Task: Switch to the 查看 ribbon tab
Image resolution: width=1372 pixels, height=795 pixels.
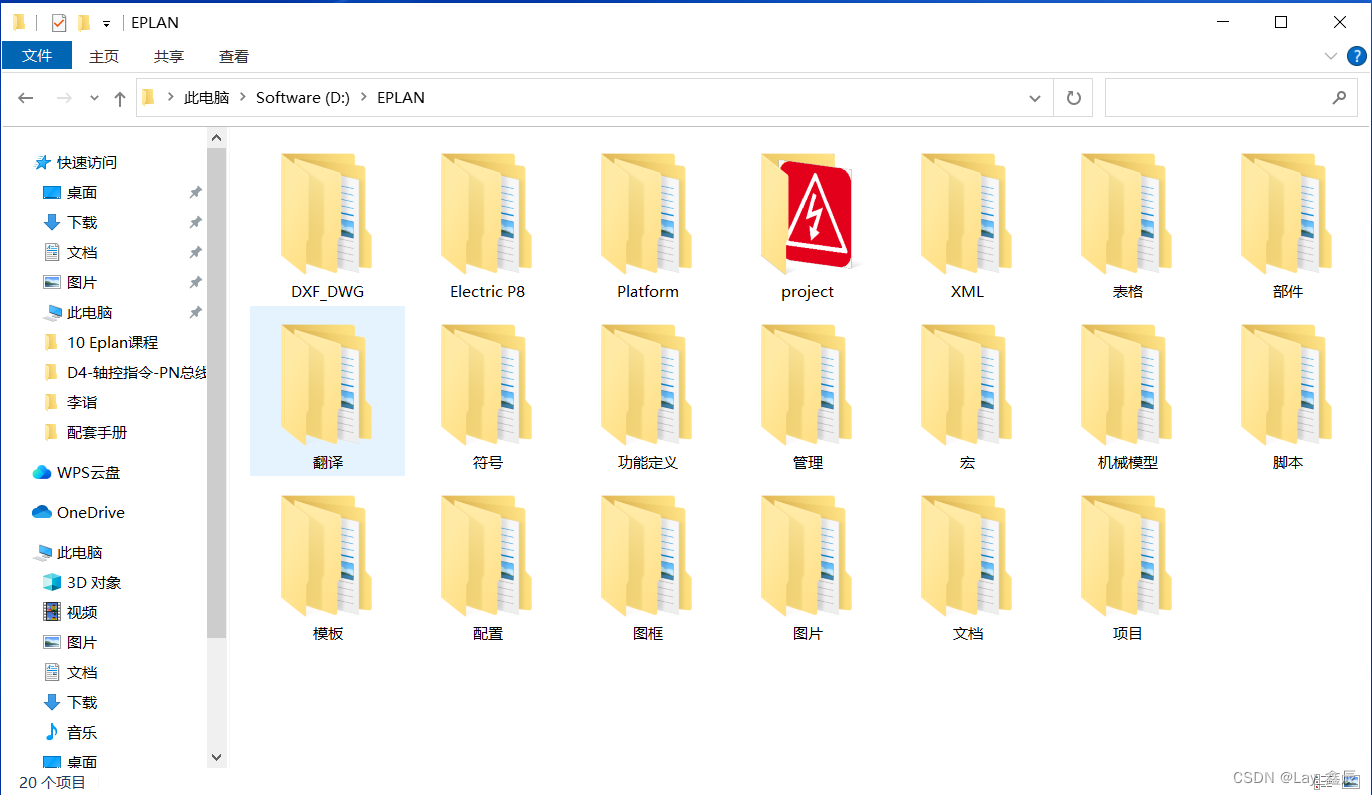Action: [234, 57]
